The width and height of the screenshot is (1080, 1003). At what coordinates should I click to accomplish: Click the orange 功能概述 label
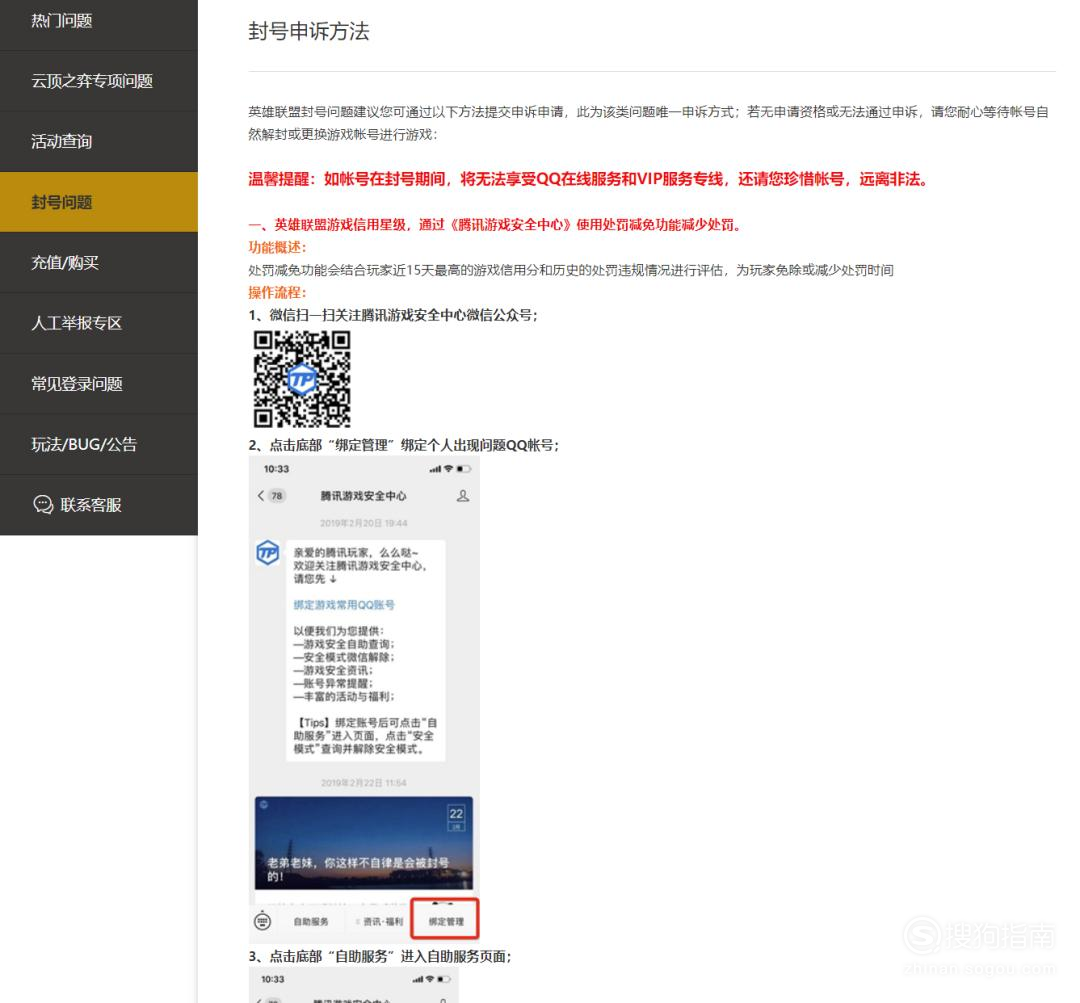pos(277,247)
